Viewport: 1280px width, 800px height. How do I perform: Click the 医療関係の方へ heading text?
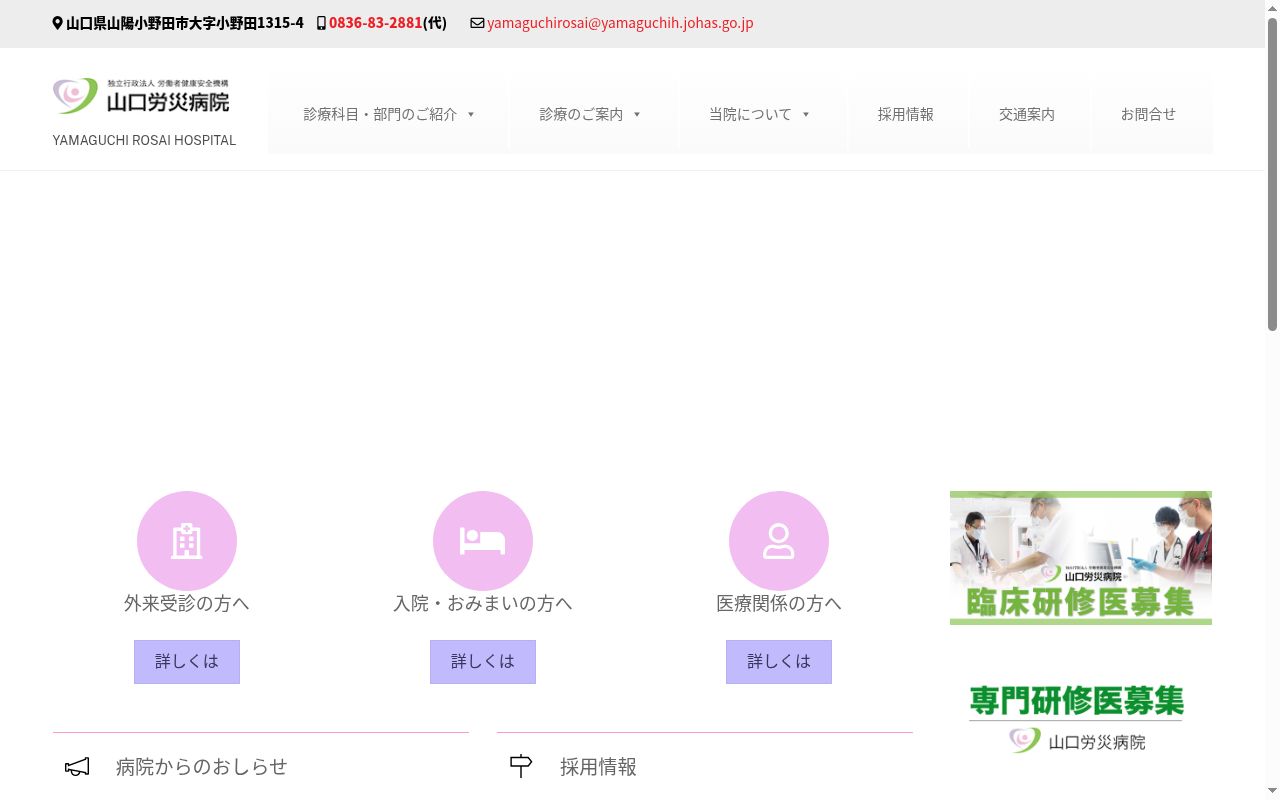point(779,603)
